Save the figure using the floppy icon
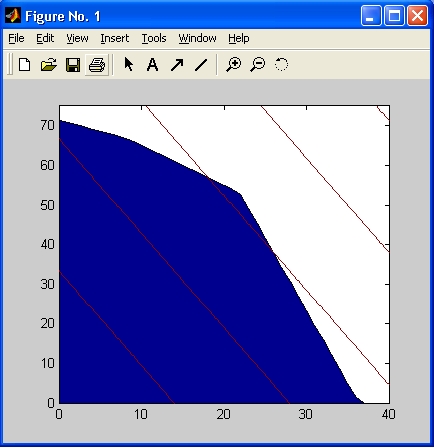434x448 pixels. click(x=73, y=65)
